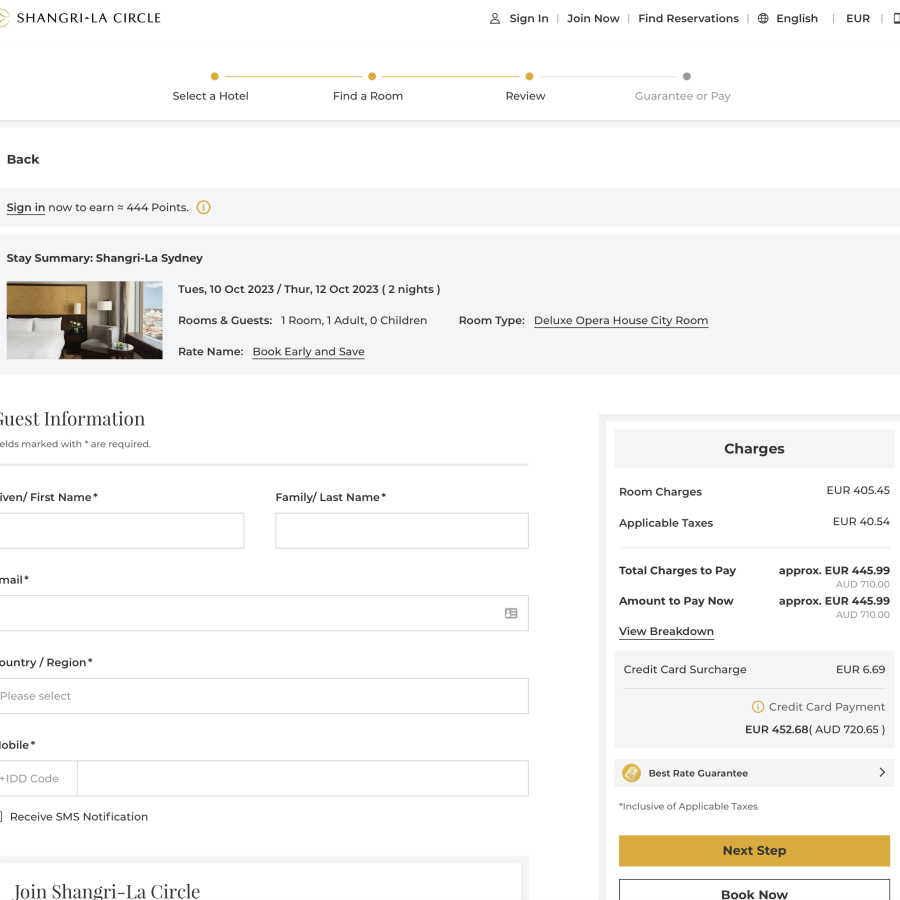The width and height of the screenshot is (900, 900).
Task: Click the 'EUR 405.45' room charges value
Action: pos(858,490)
